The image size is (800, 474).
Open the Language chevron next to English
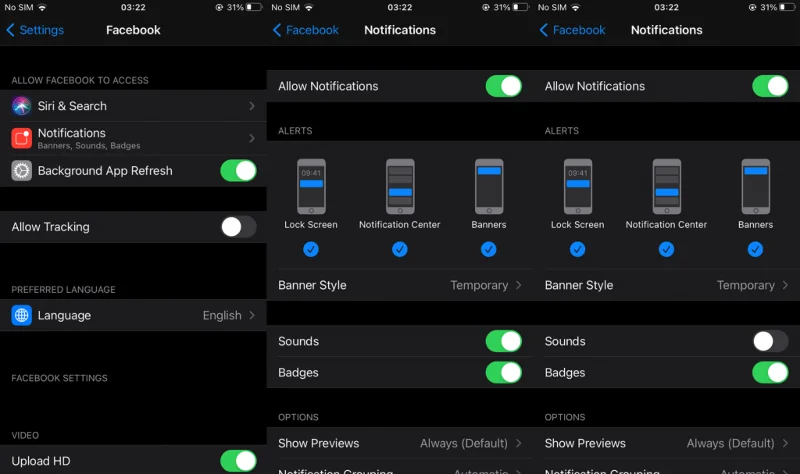252,315
